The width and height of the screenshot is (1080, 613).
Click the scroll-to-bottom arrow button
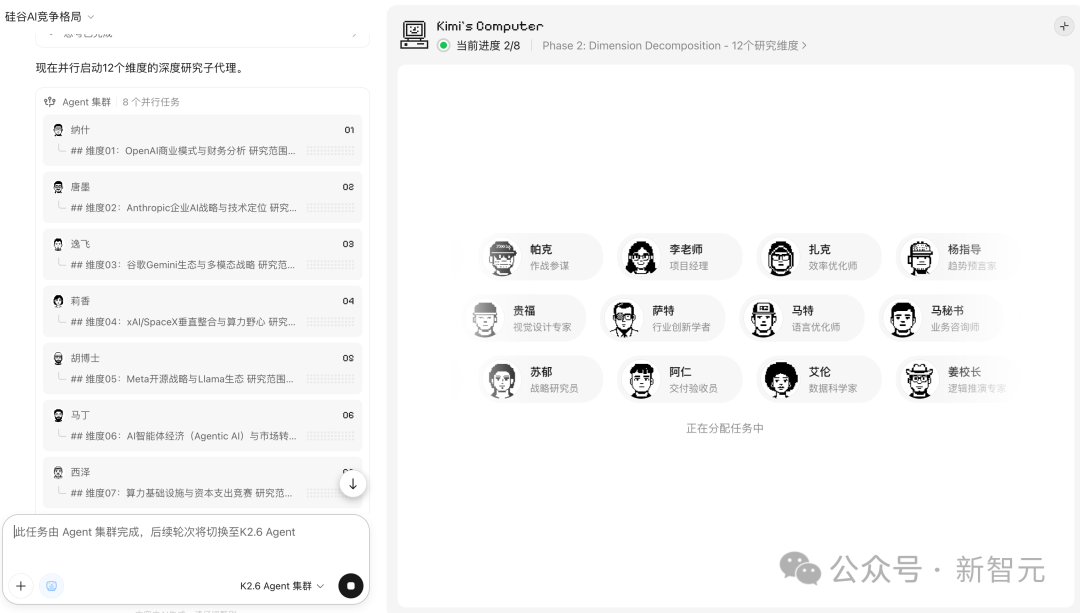353,484
